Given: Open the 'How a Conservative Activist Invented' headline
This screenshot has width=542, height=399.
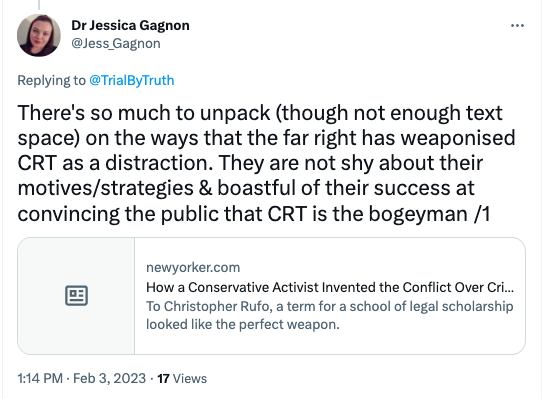Looking at the screenshot, I should click(330, 287).
